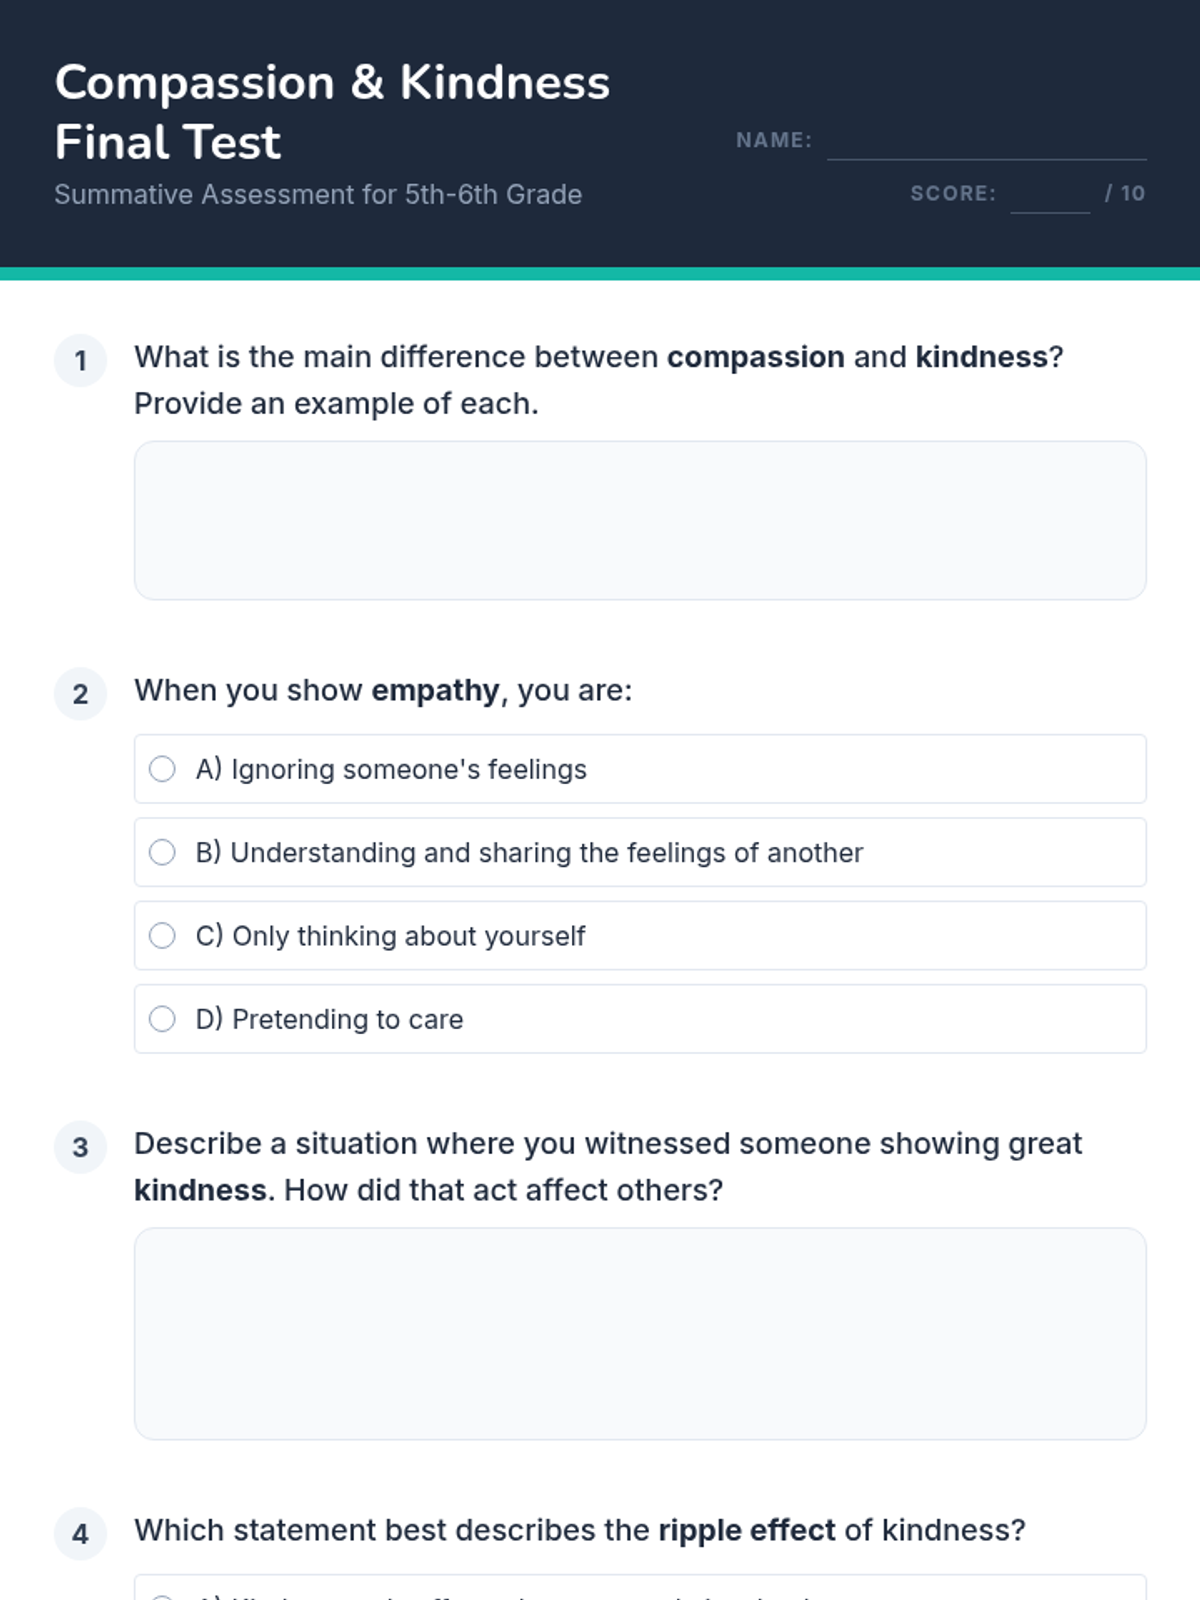The image size is (1200, 1600).
Task: Select option D, Pretending to care
Action: (163, 1019)
